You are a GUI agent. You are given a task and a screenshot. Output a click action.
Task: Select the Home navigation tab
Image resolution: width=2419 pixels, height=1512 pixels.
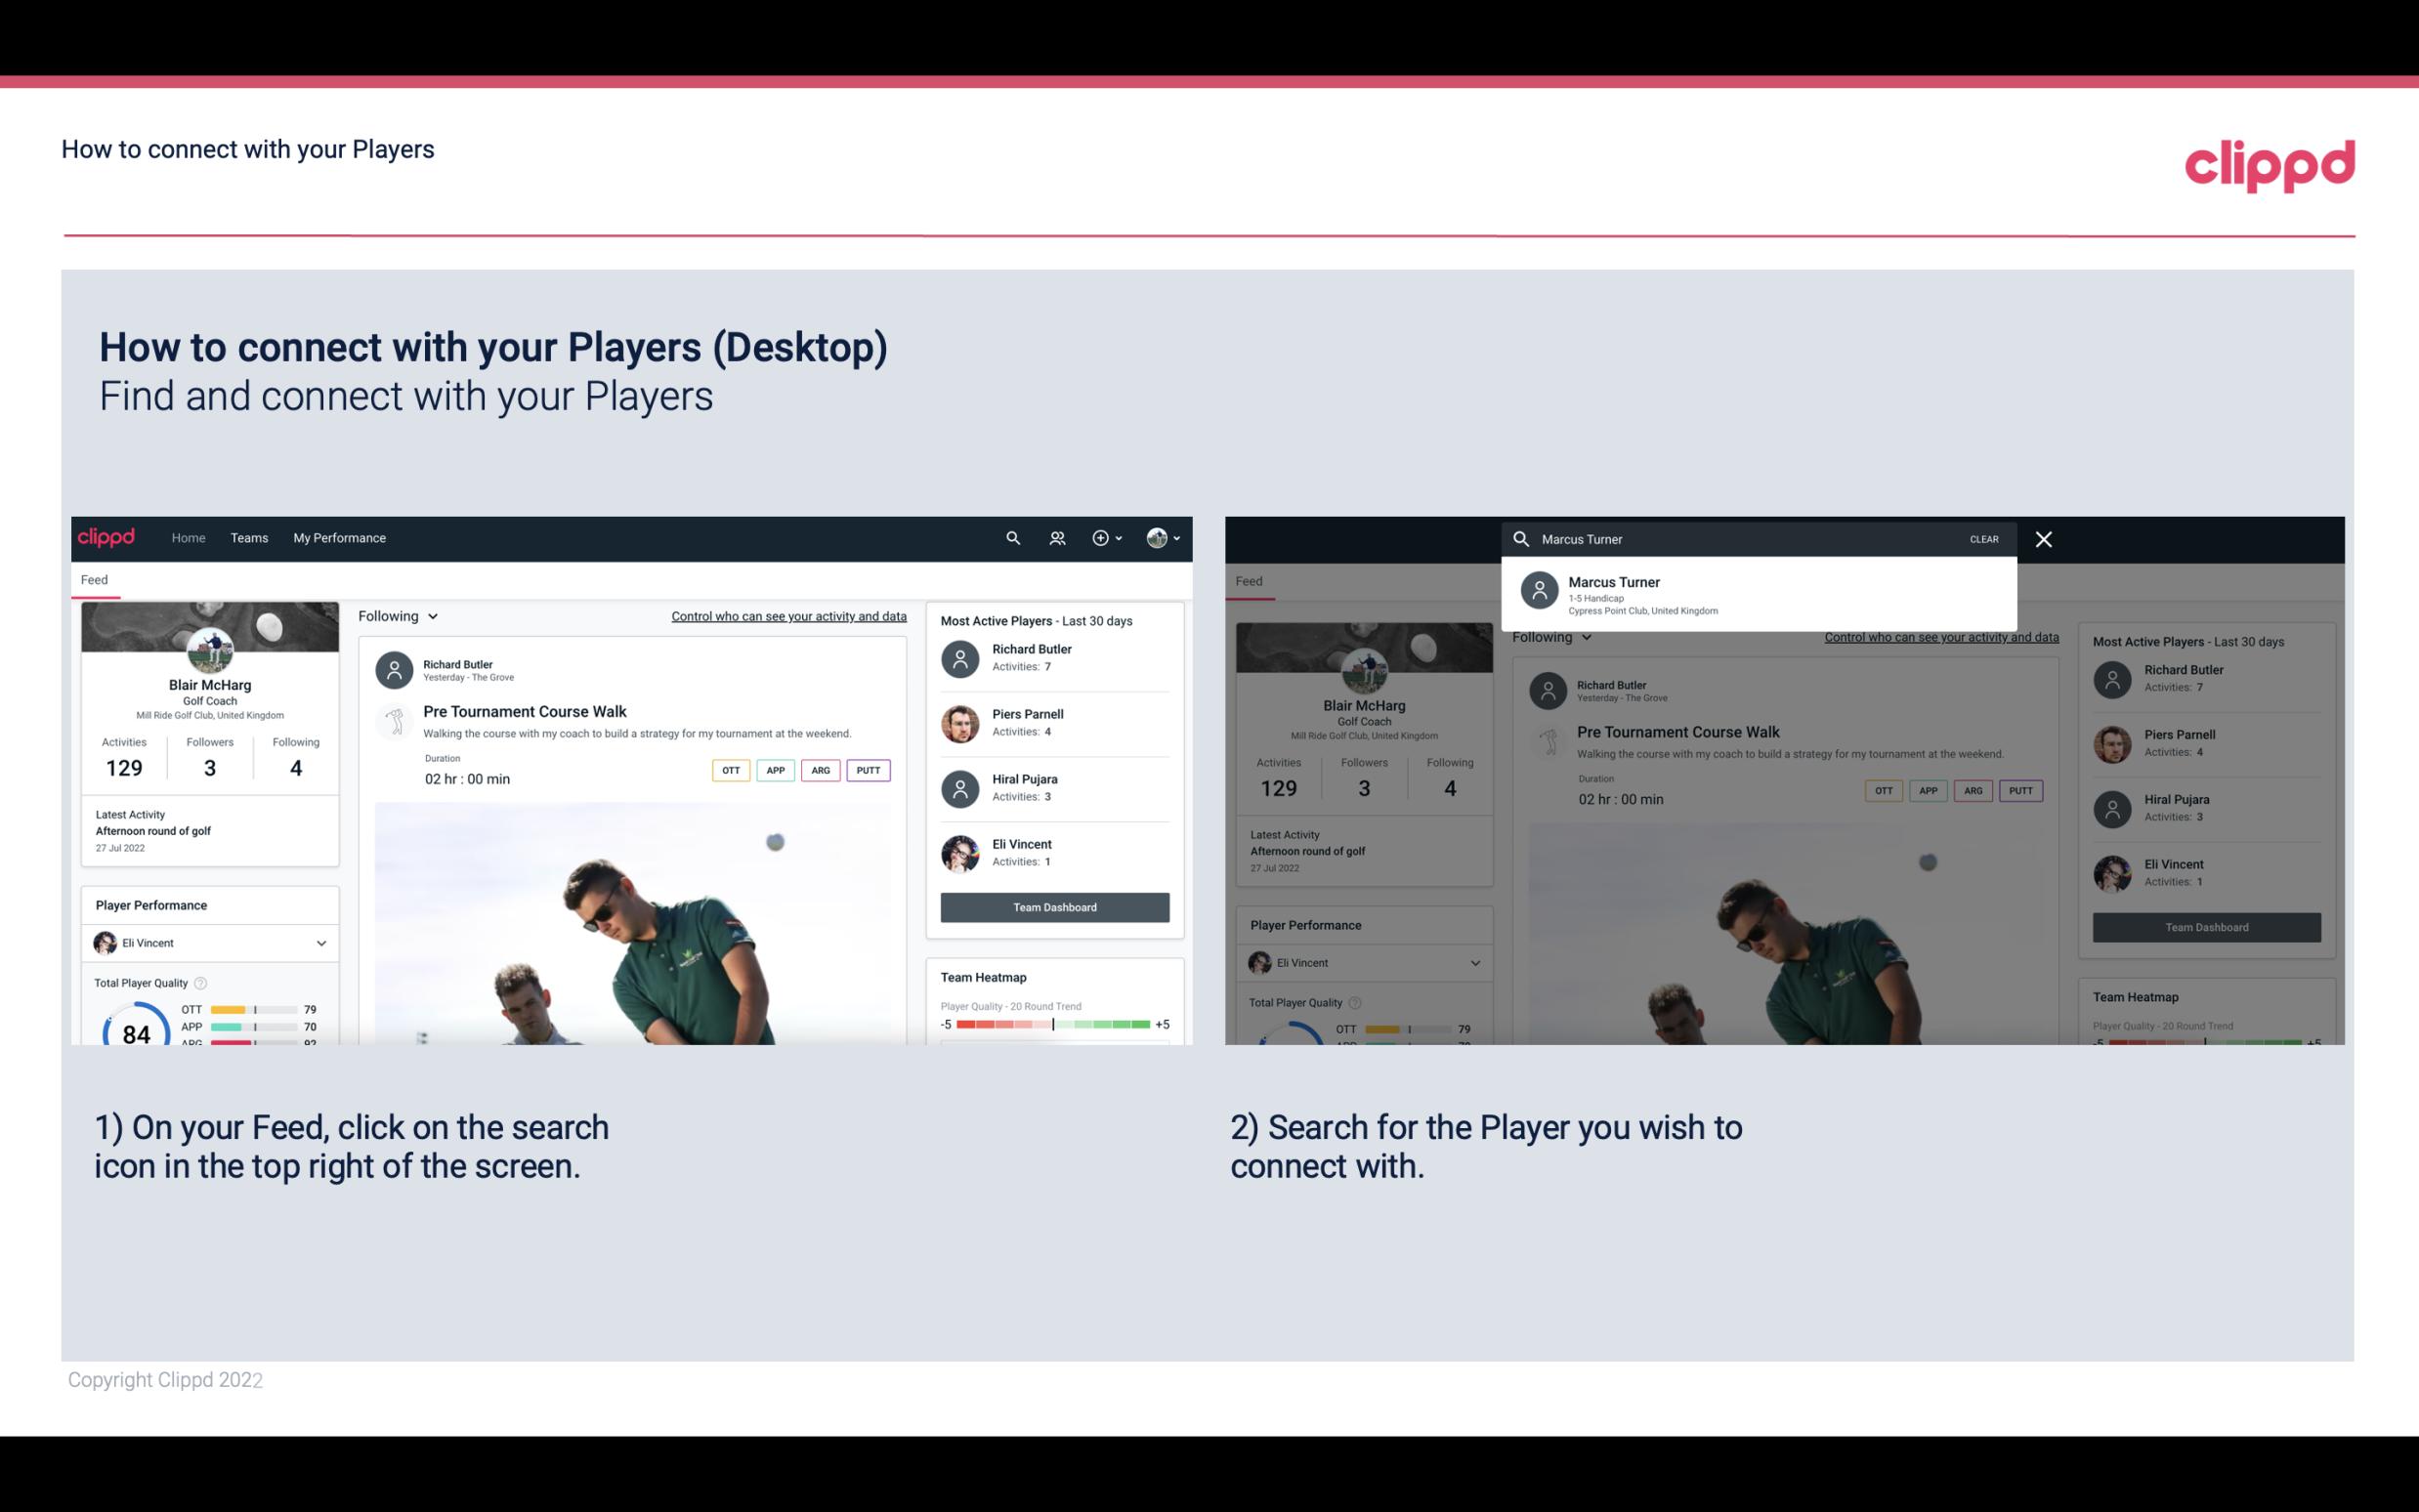click(189, 538)
